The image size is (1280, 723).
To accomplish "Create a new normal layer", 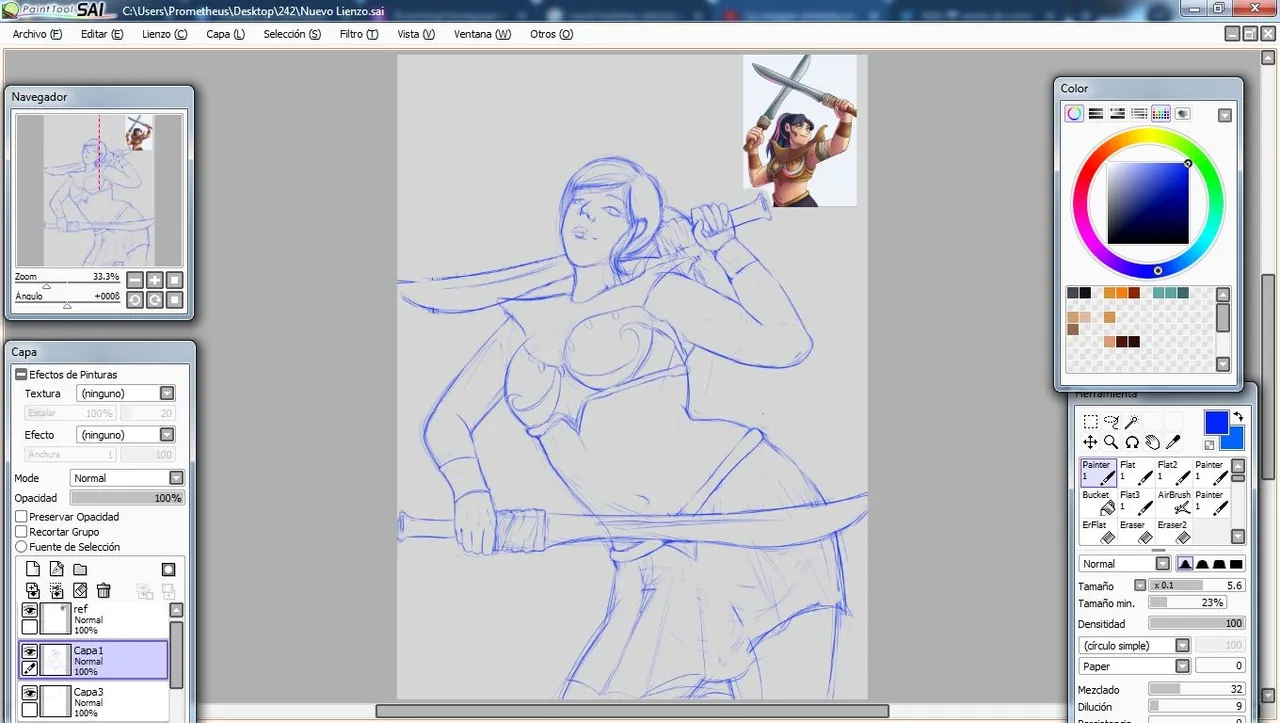I will (x=33, y=570).
